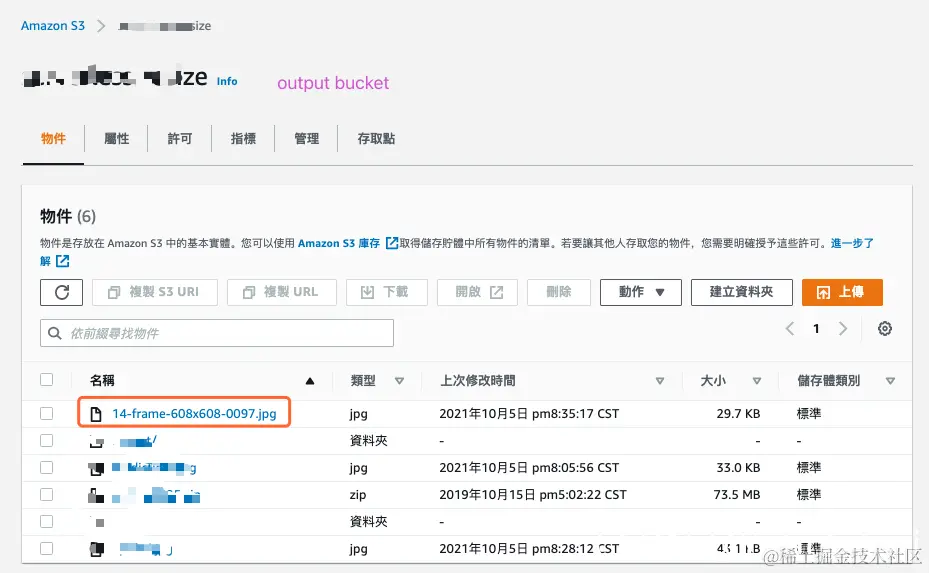
Task: Select all objects checkbox in header
Action: pos(47,380)
